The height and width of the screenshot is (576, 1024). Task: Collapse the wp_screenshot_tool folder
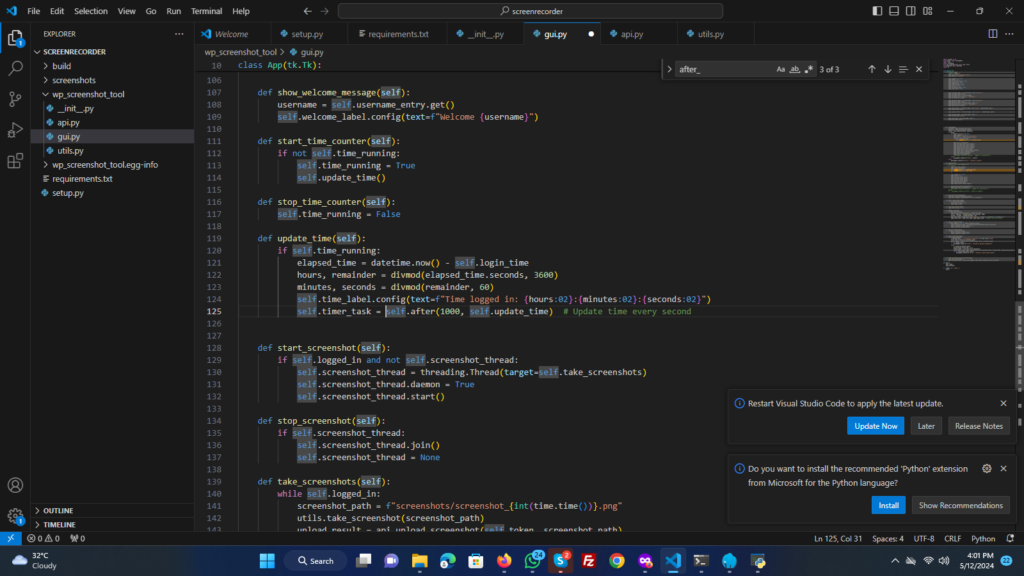pos(88,94)
